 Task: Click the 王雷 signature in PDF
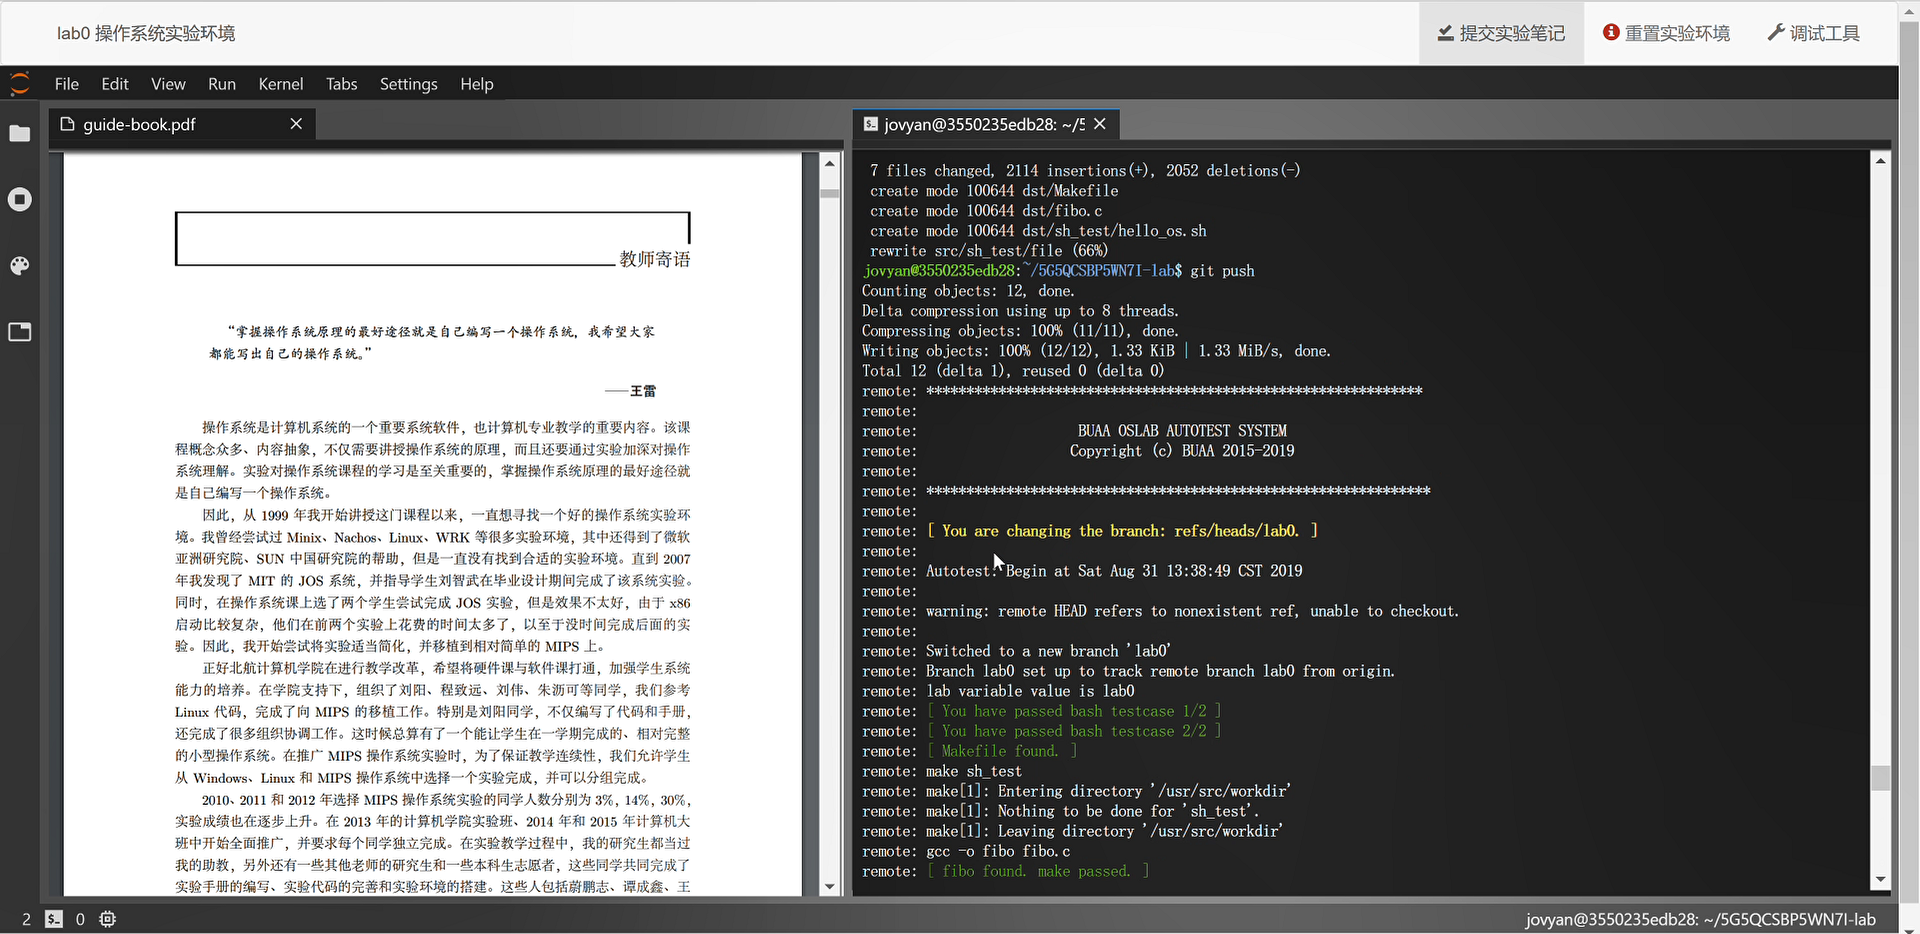[643, 391]
